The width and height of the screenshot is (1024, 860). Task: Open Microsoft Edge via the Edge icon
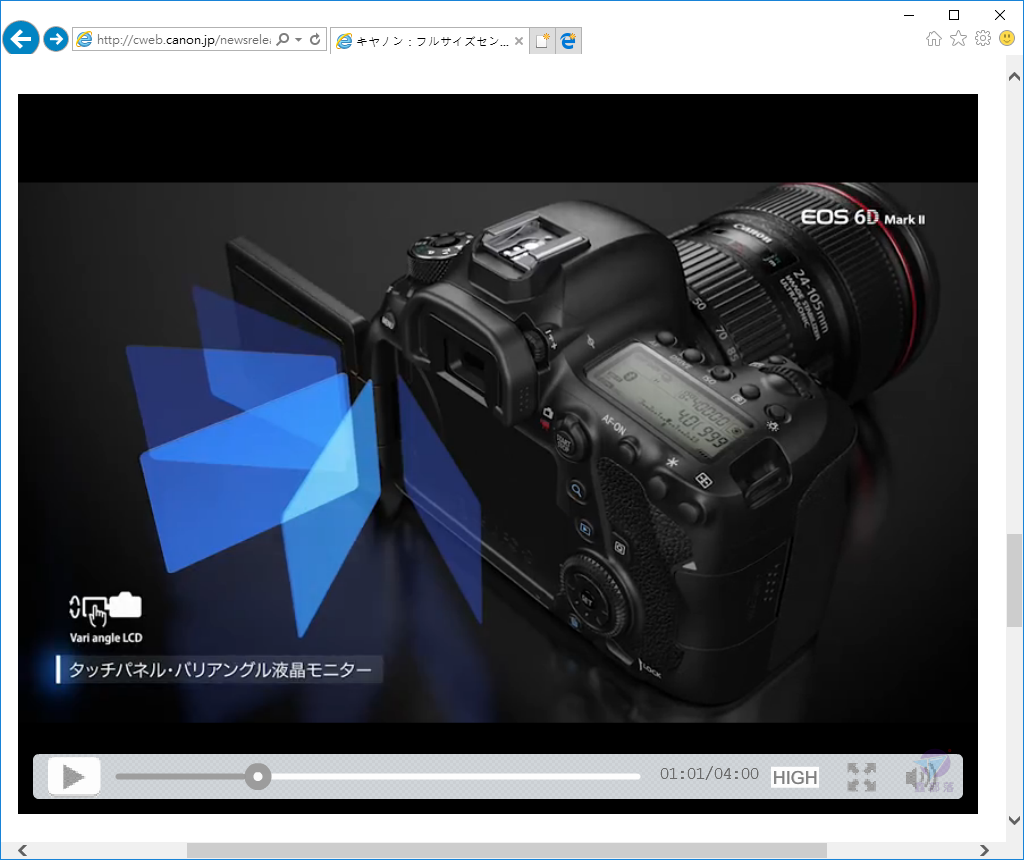click(568, 41)
